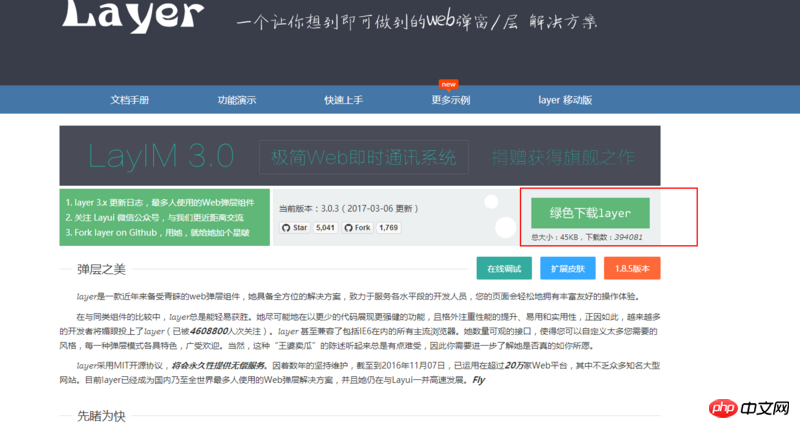Click the orange new badge
This screenshot has width=800, height=428.
pyautogui.click(x=448, y=84)
